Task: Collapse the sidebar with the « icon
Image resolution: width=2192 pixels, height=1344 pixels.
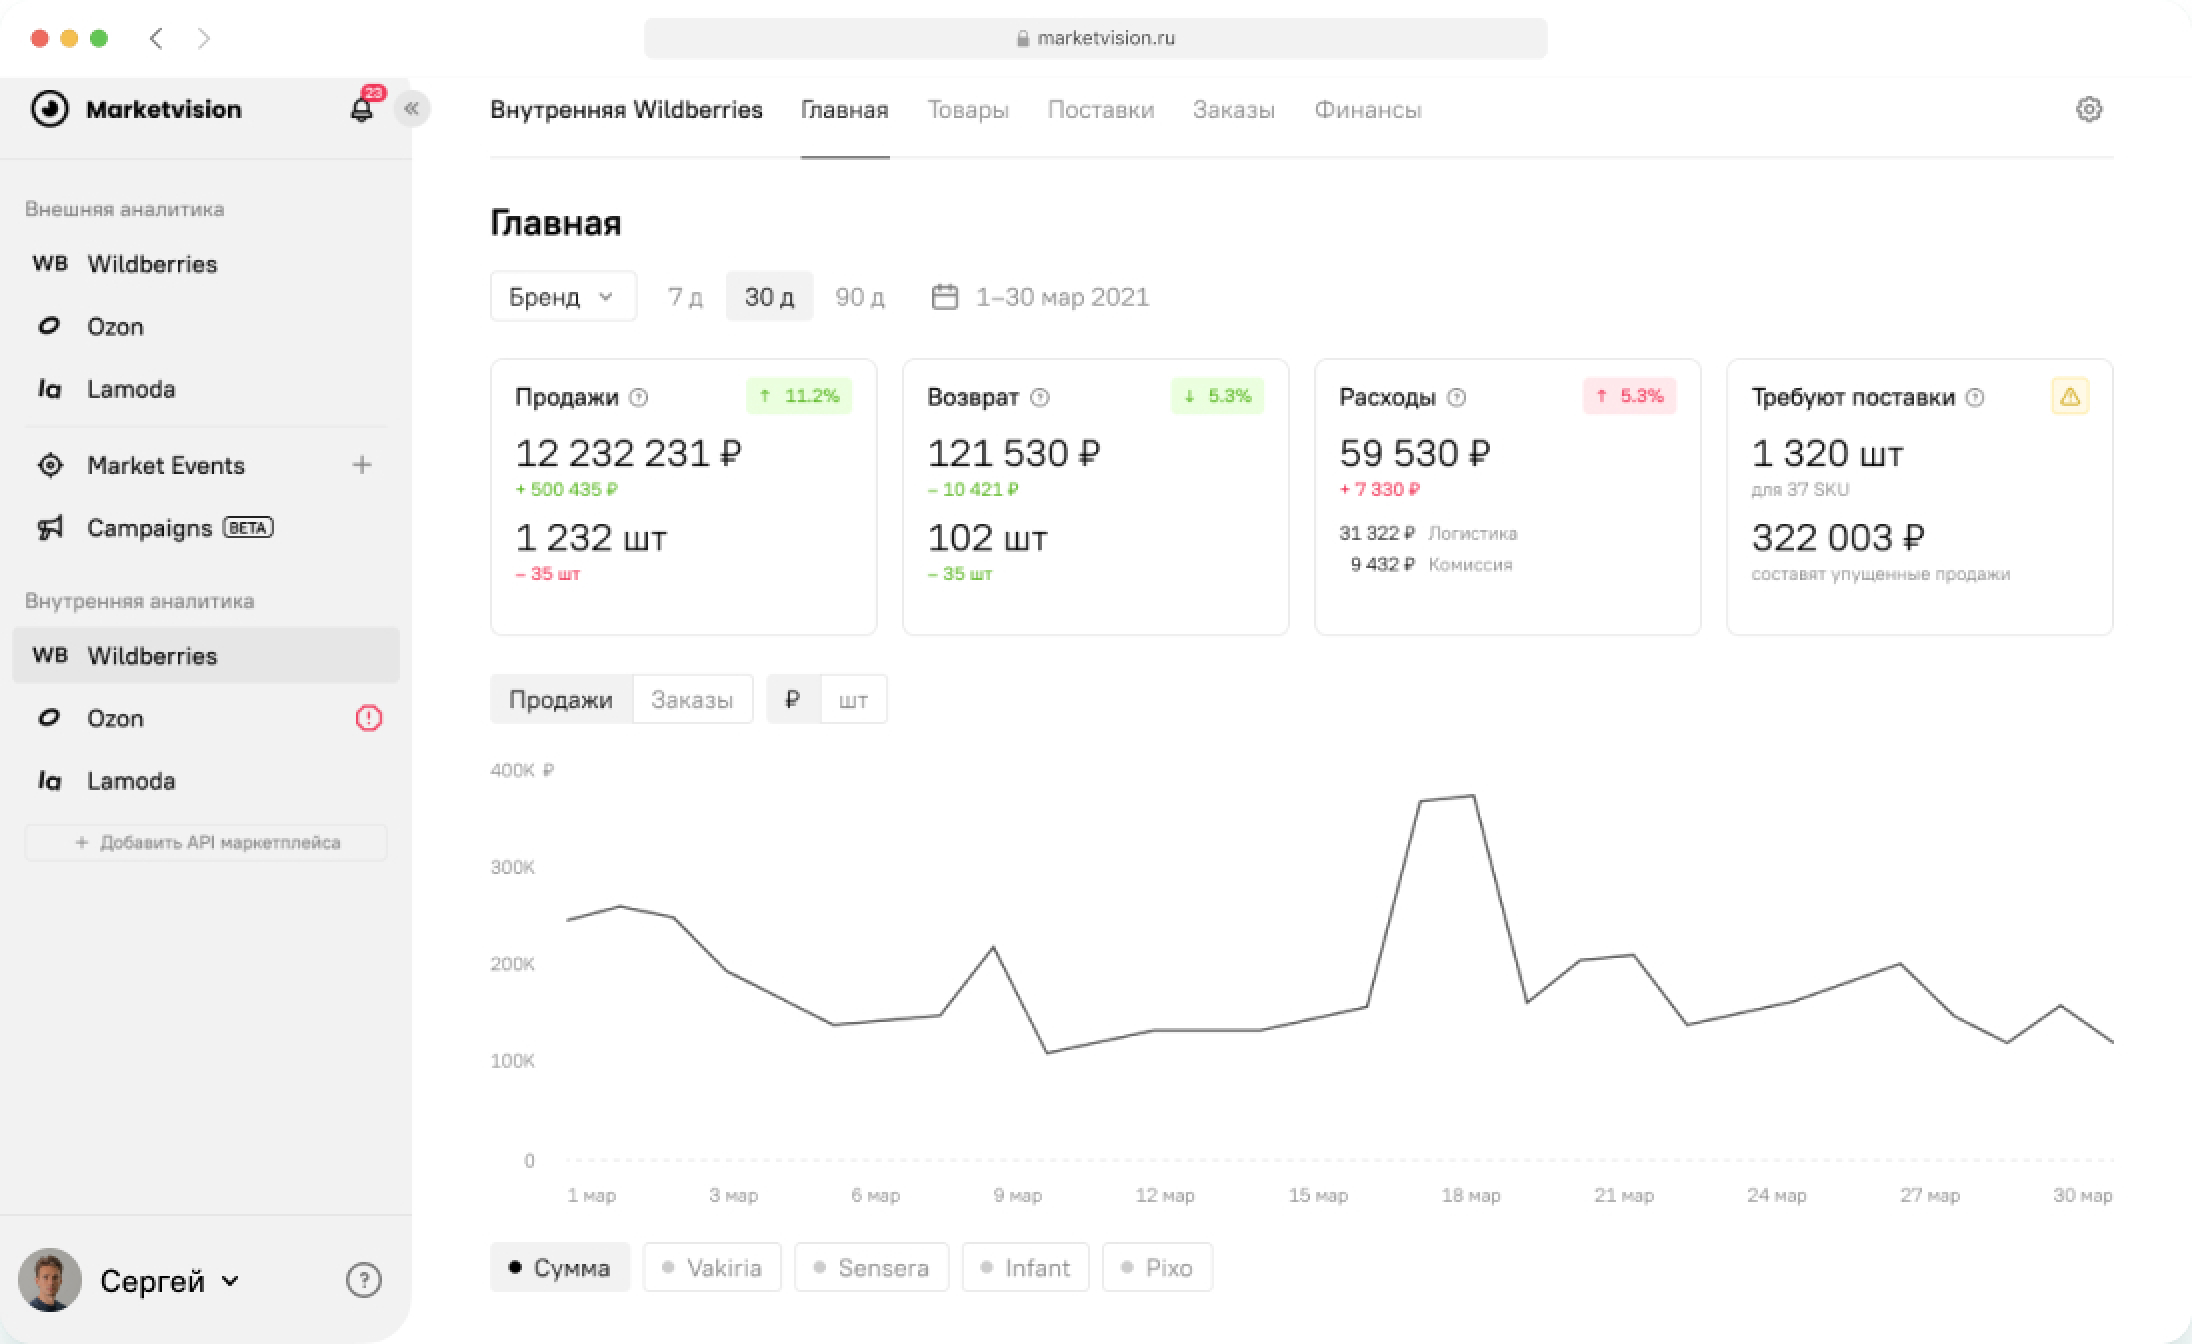Action: pyautogui.click(x=412, y=108)
